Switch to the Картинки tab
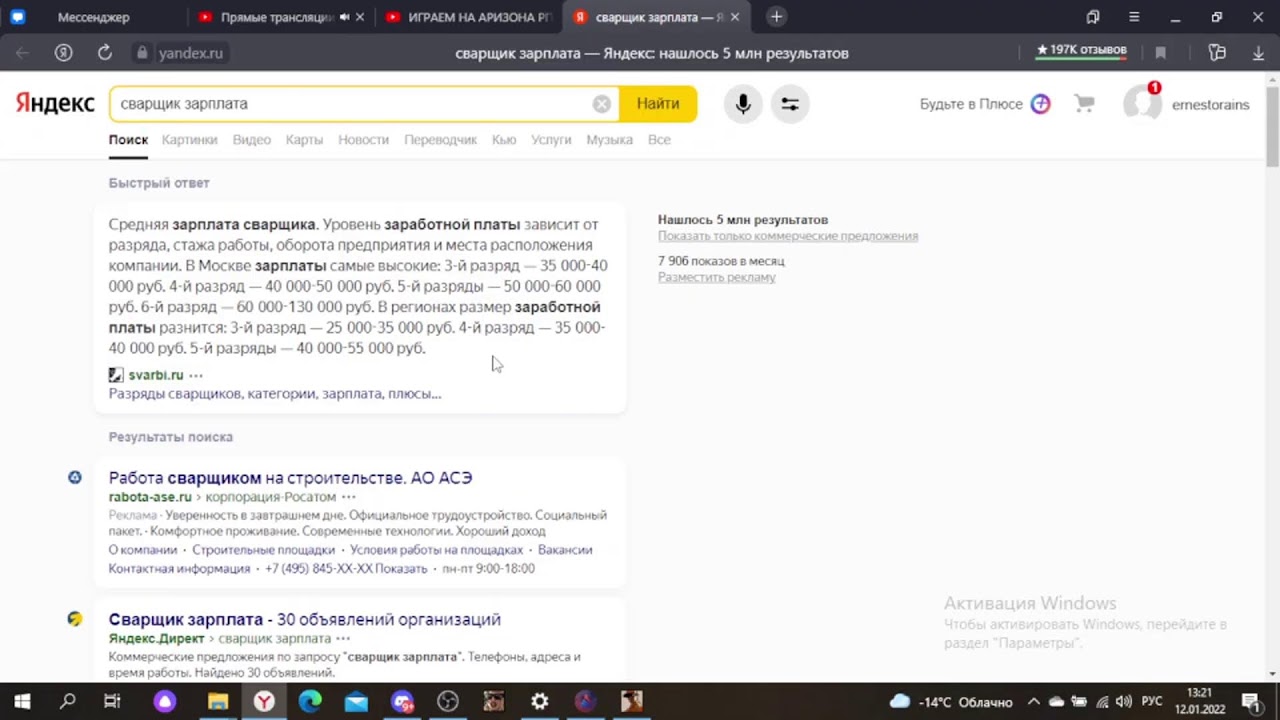Viewport: 1280px width, 720px height. pos(189,140)
